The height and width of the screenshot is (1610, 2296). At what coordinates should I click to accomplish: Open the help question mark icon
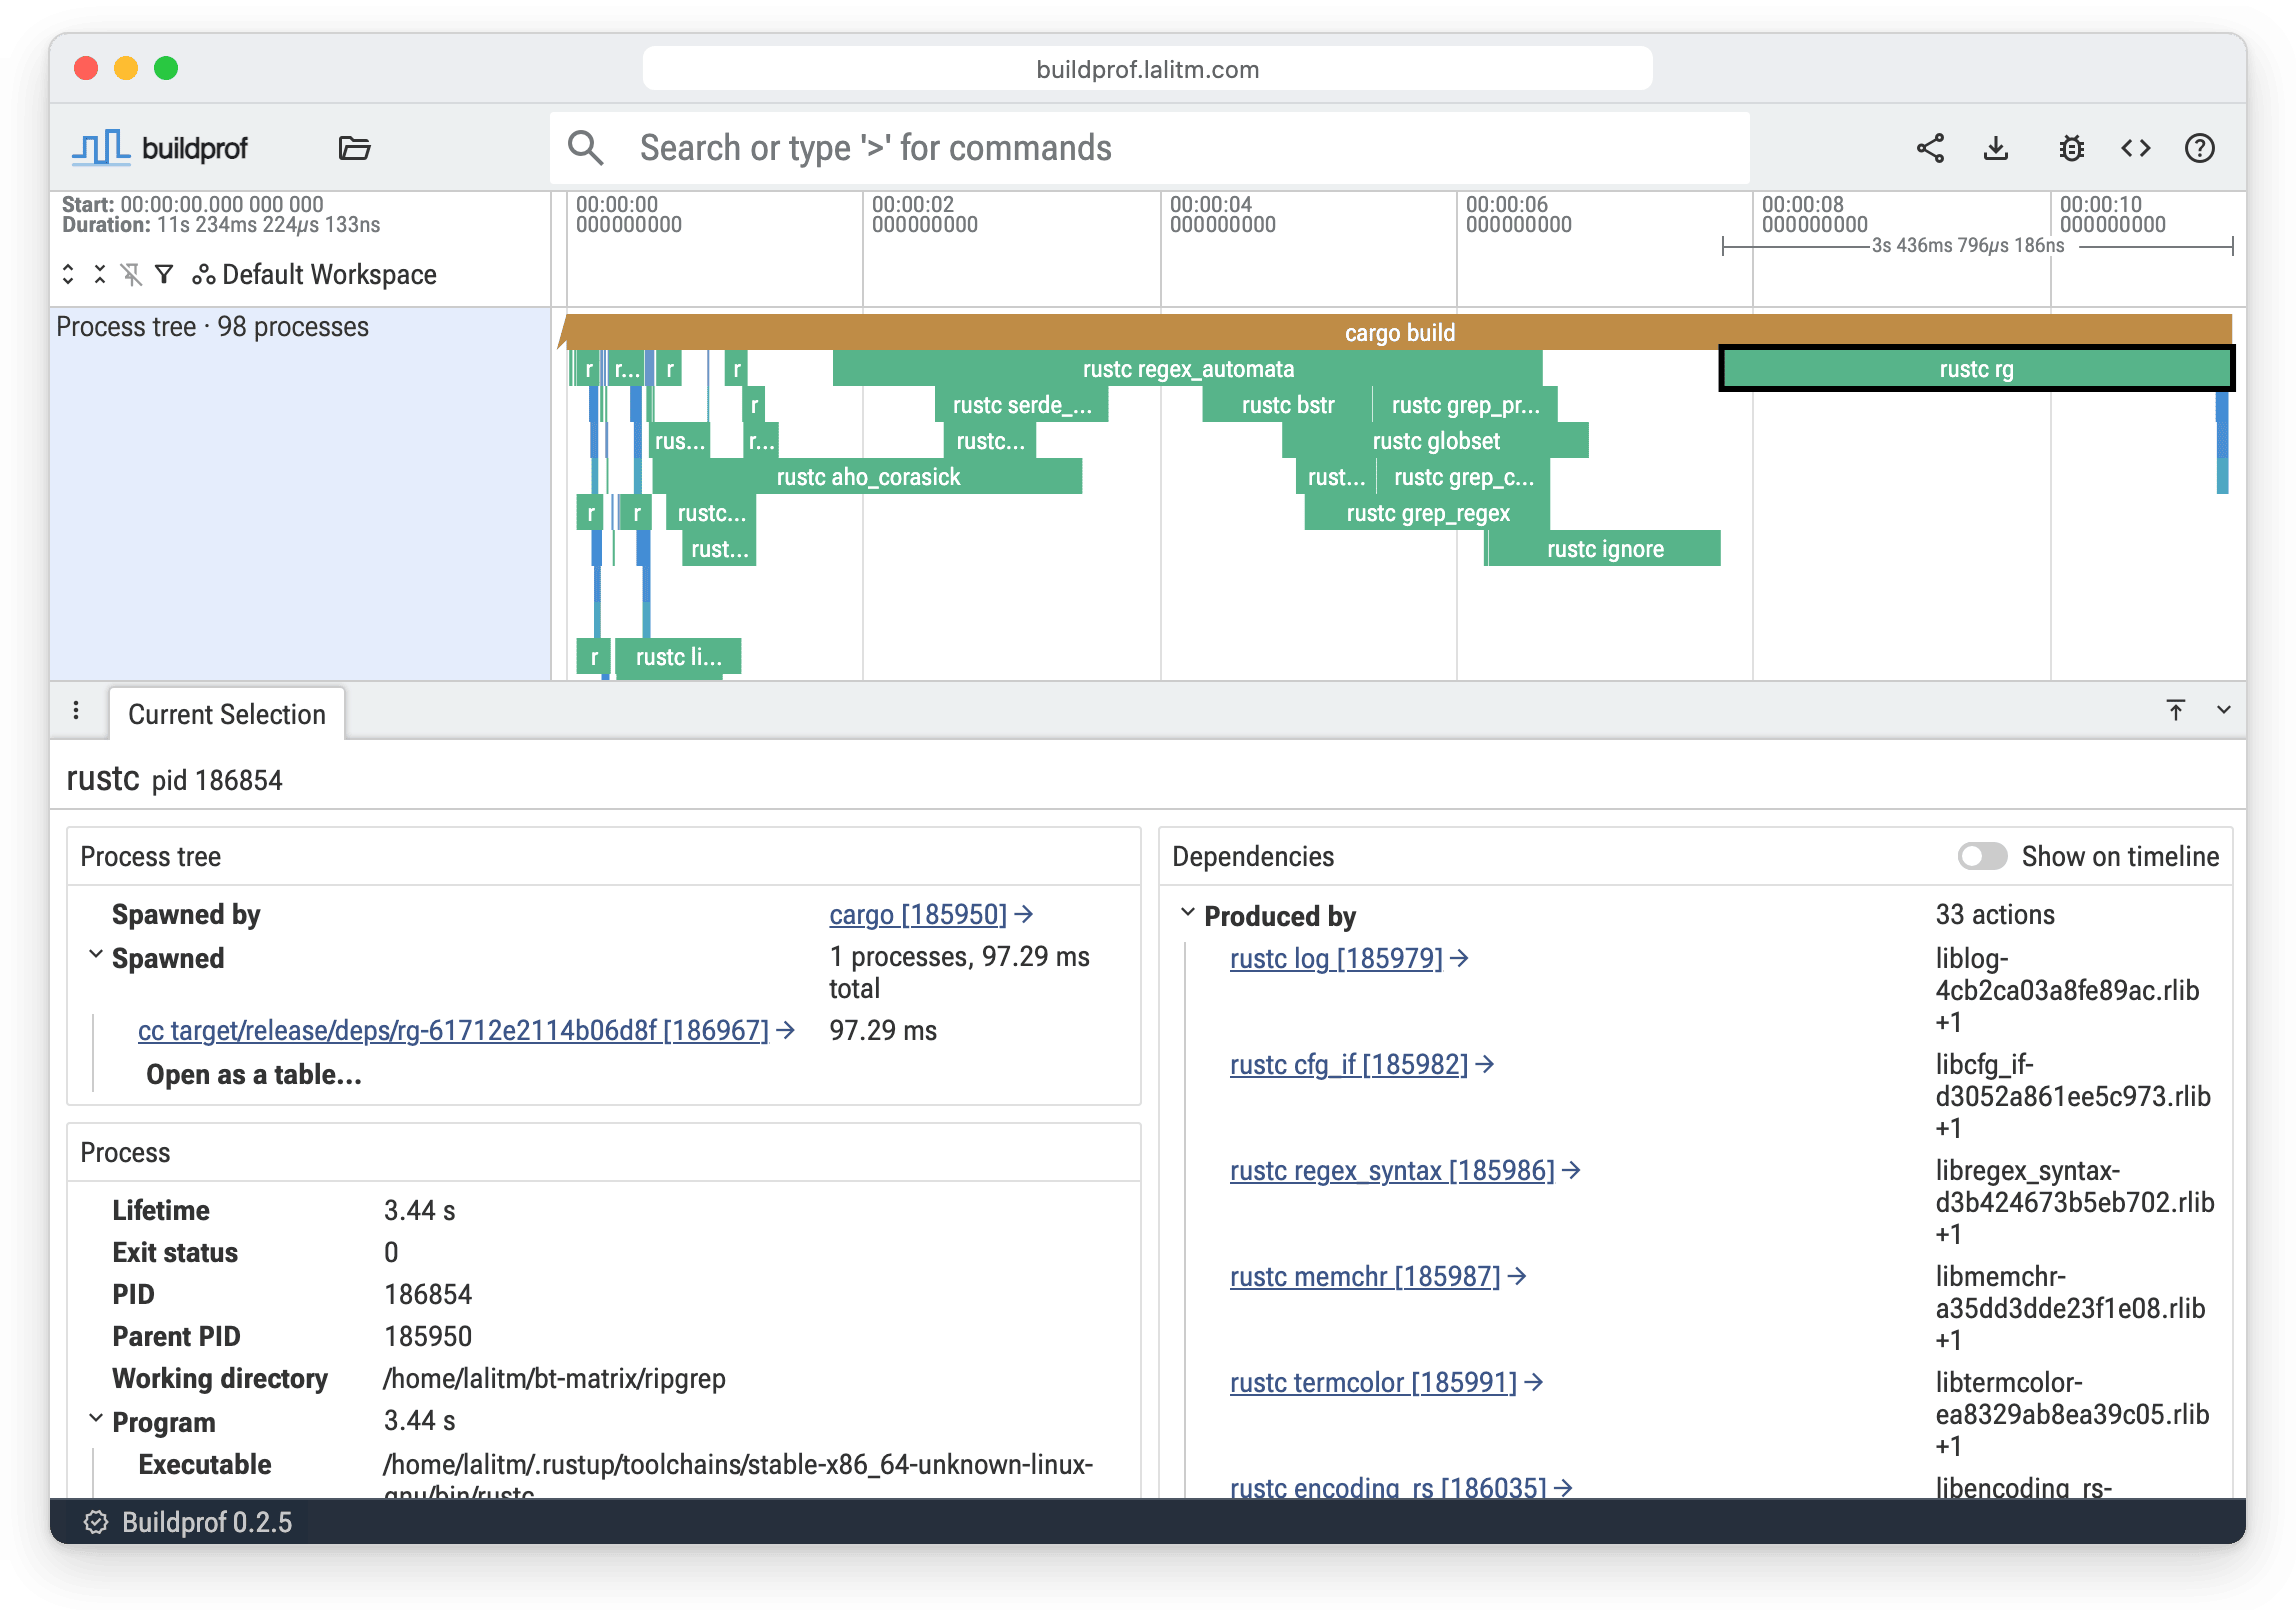(2199, 148)
